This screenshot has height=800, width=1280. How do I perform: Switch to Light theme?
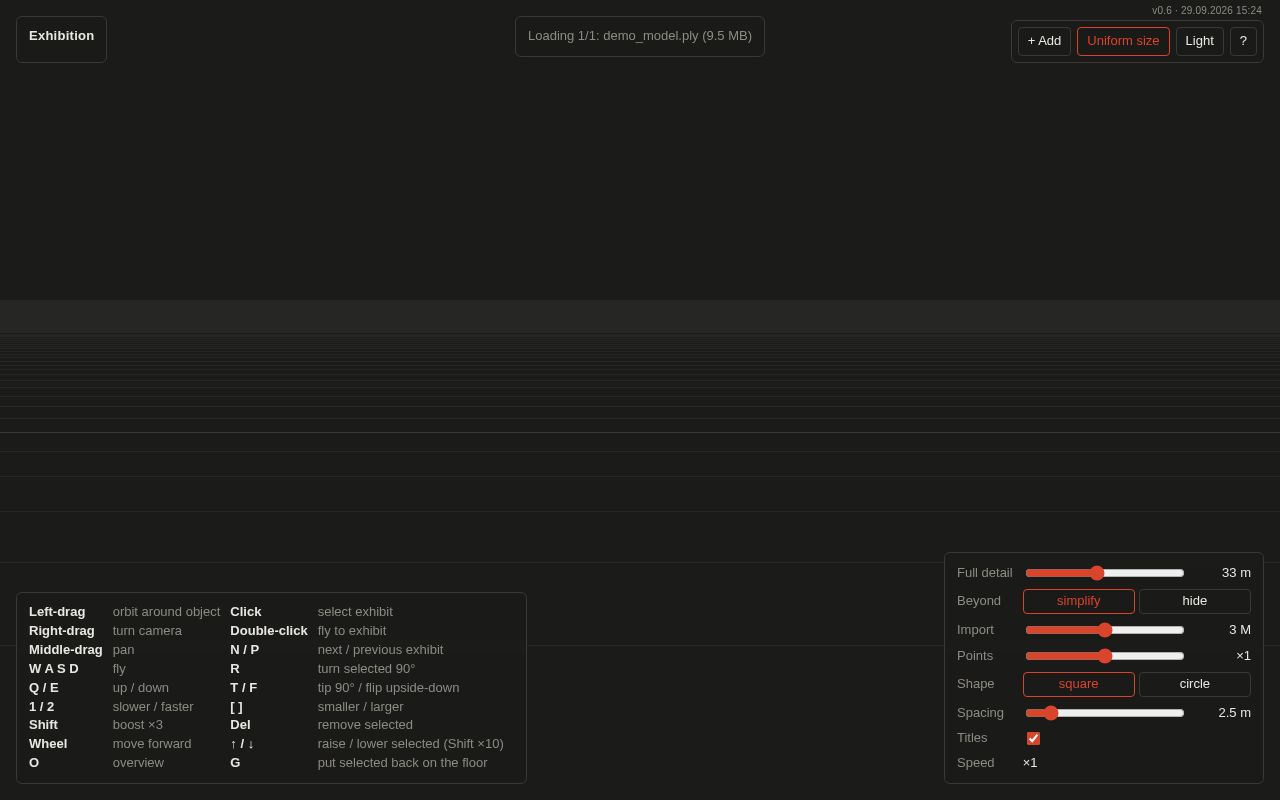pyautogui.click(x=1200, y=41)
